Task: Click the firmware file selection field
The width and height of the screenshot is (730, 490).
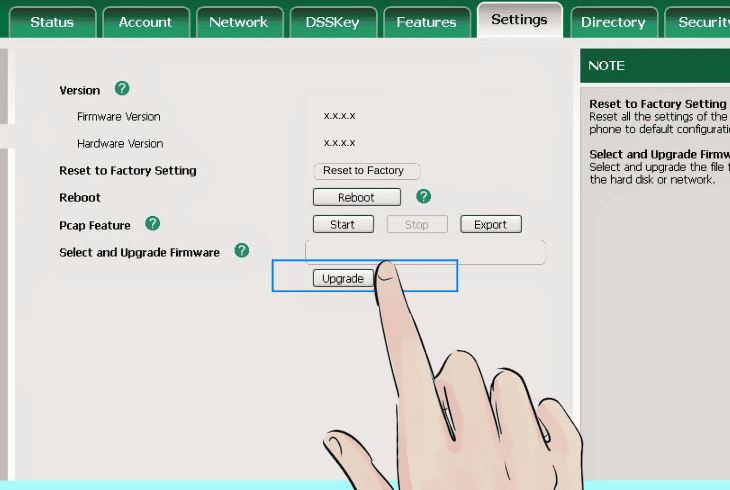Action: tap(424, 252)
